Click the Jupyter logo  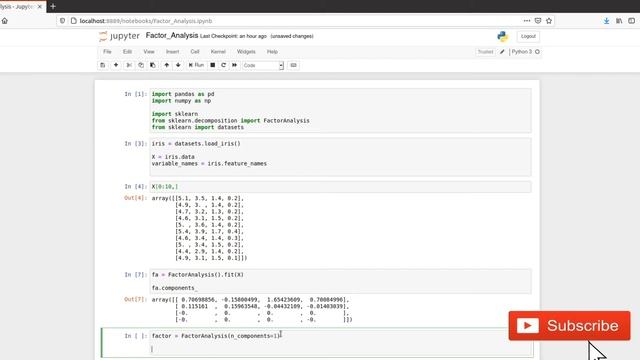tap(119, 36)
